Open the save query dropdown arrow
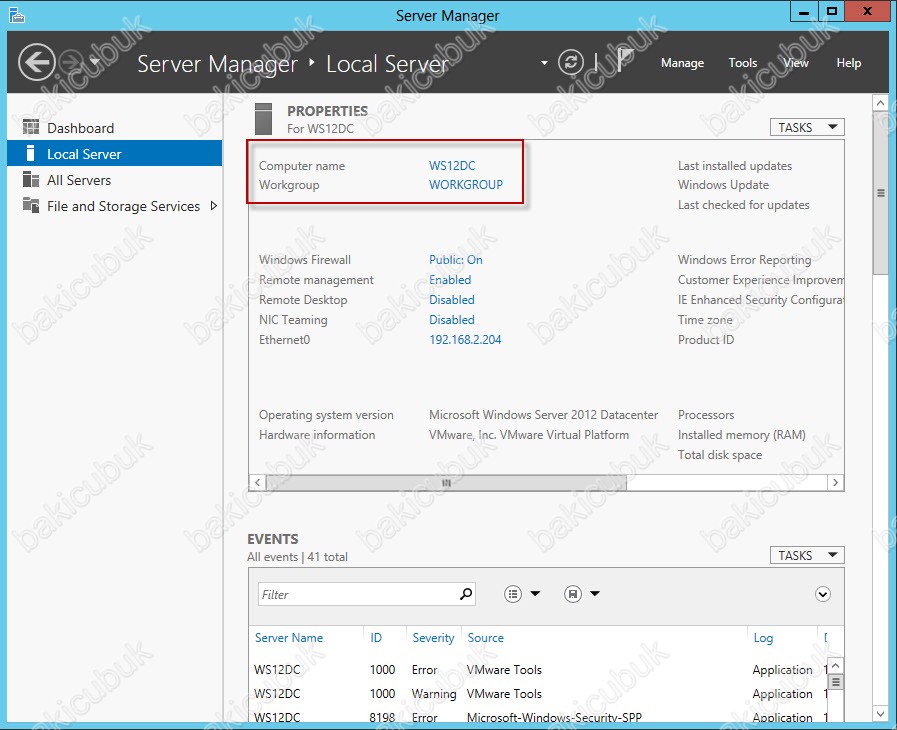 [595, 593]
